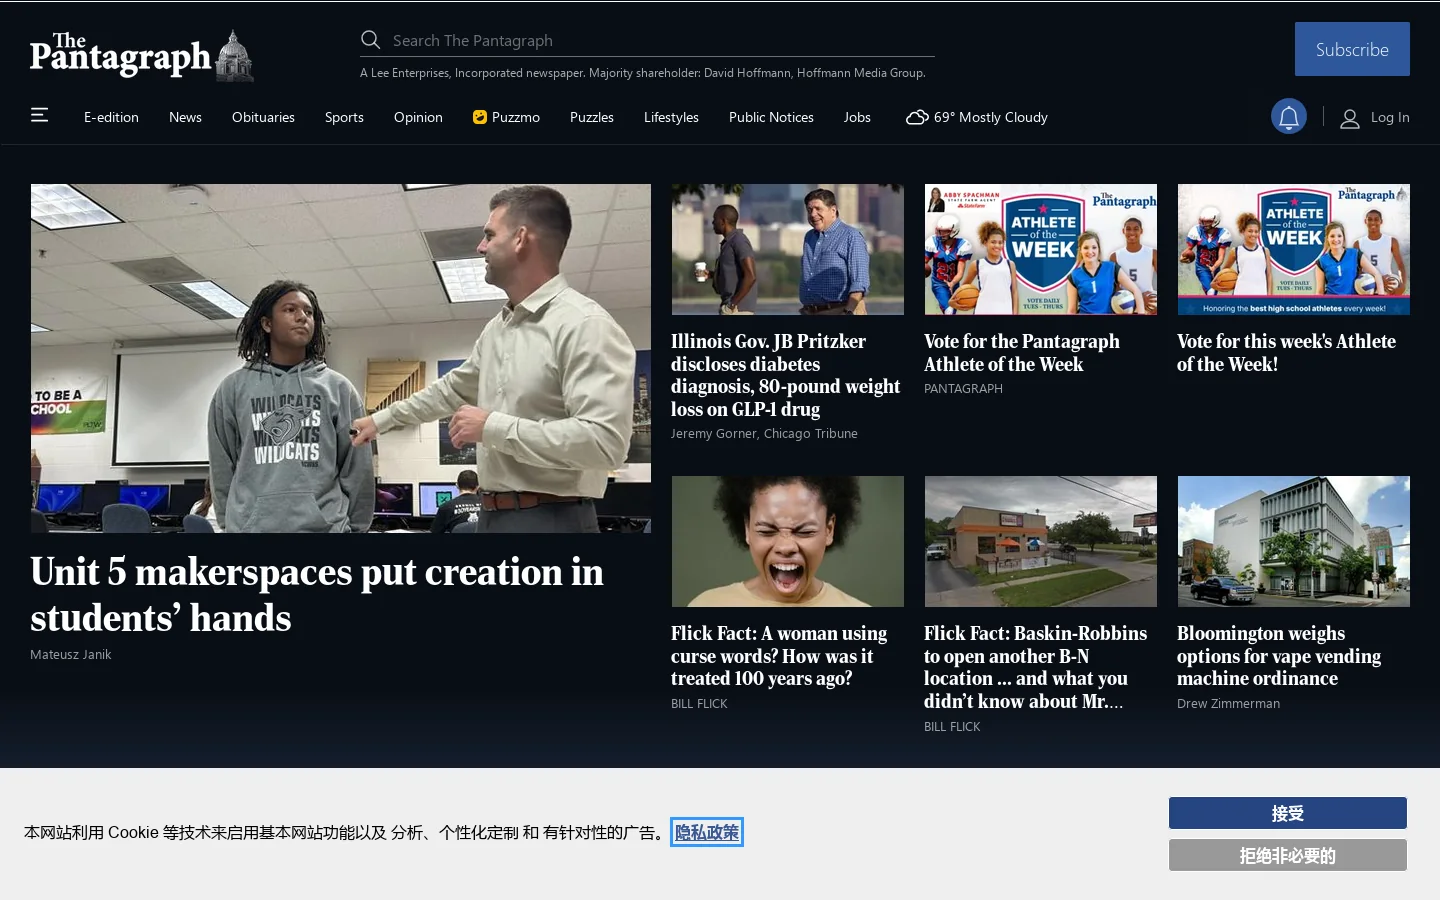Click 拒绝非必要的 reject button
This screenshot has width=1440, height=900.
point(1288,855)
